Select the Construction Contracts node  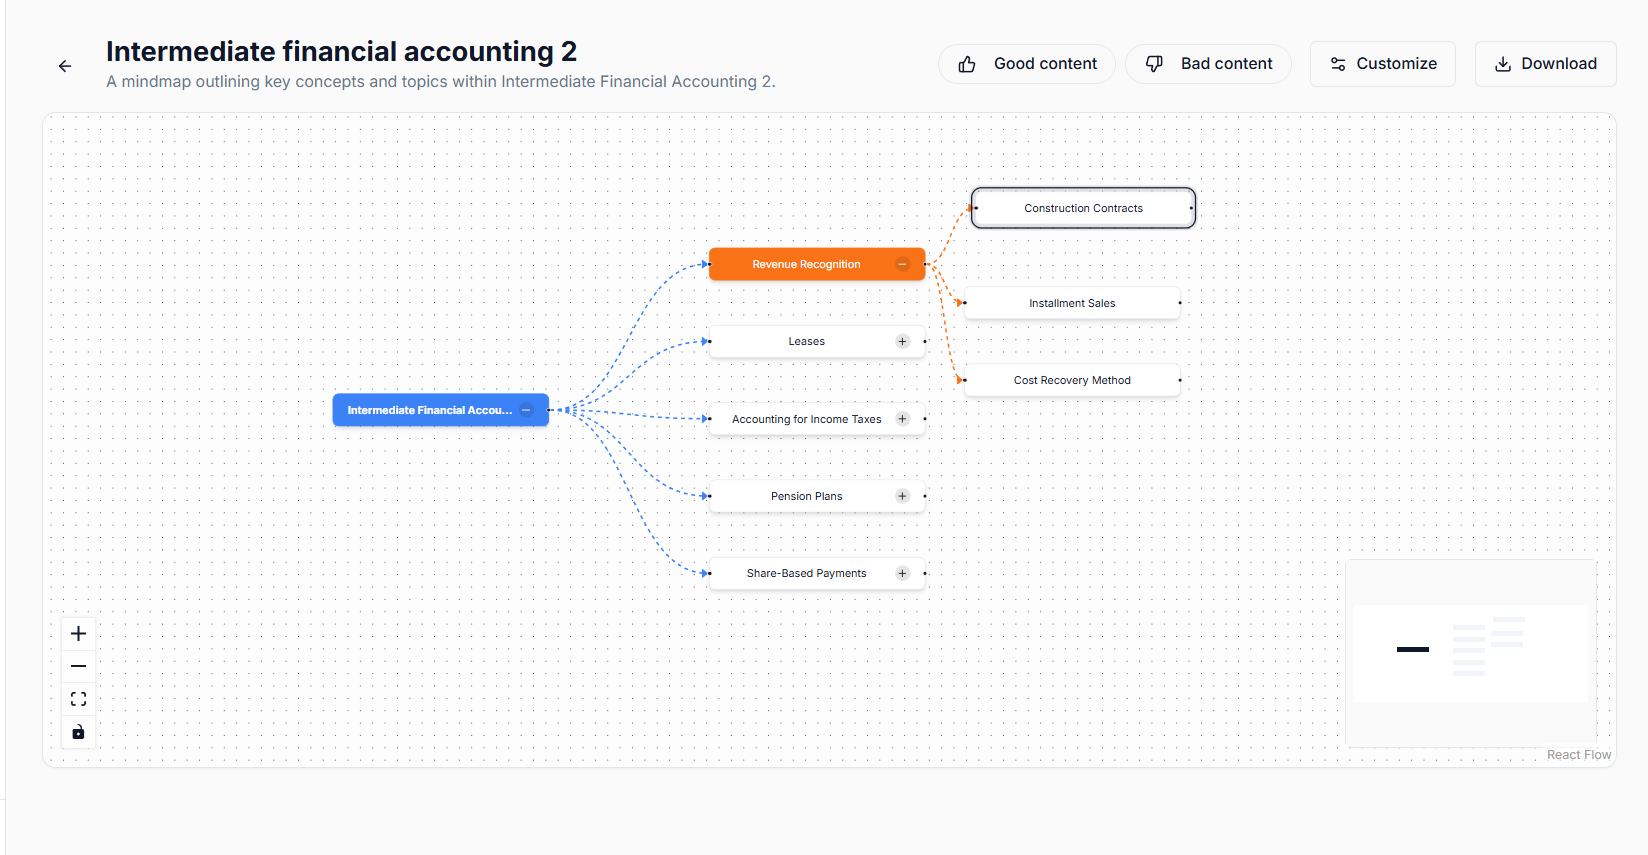tap(1083, 208)
